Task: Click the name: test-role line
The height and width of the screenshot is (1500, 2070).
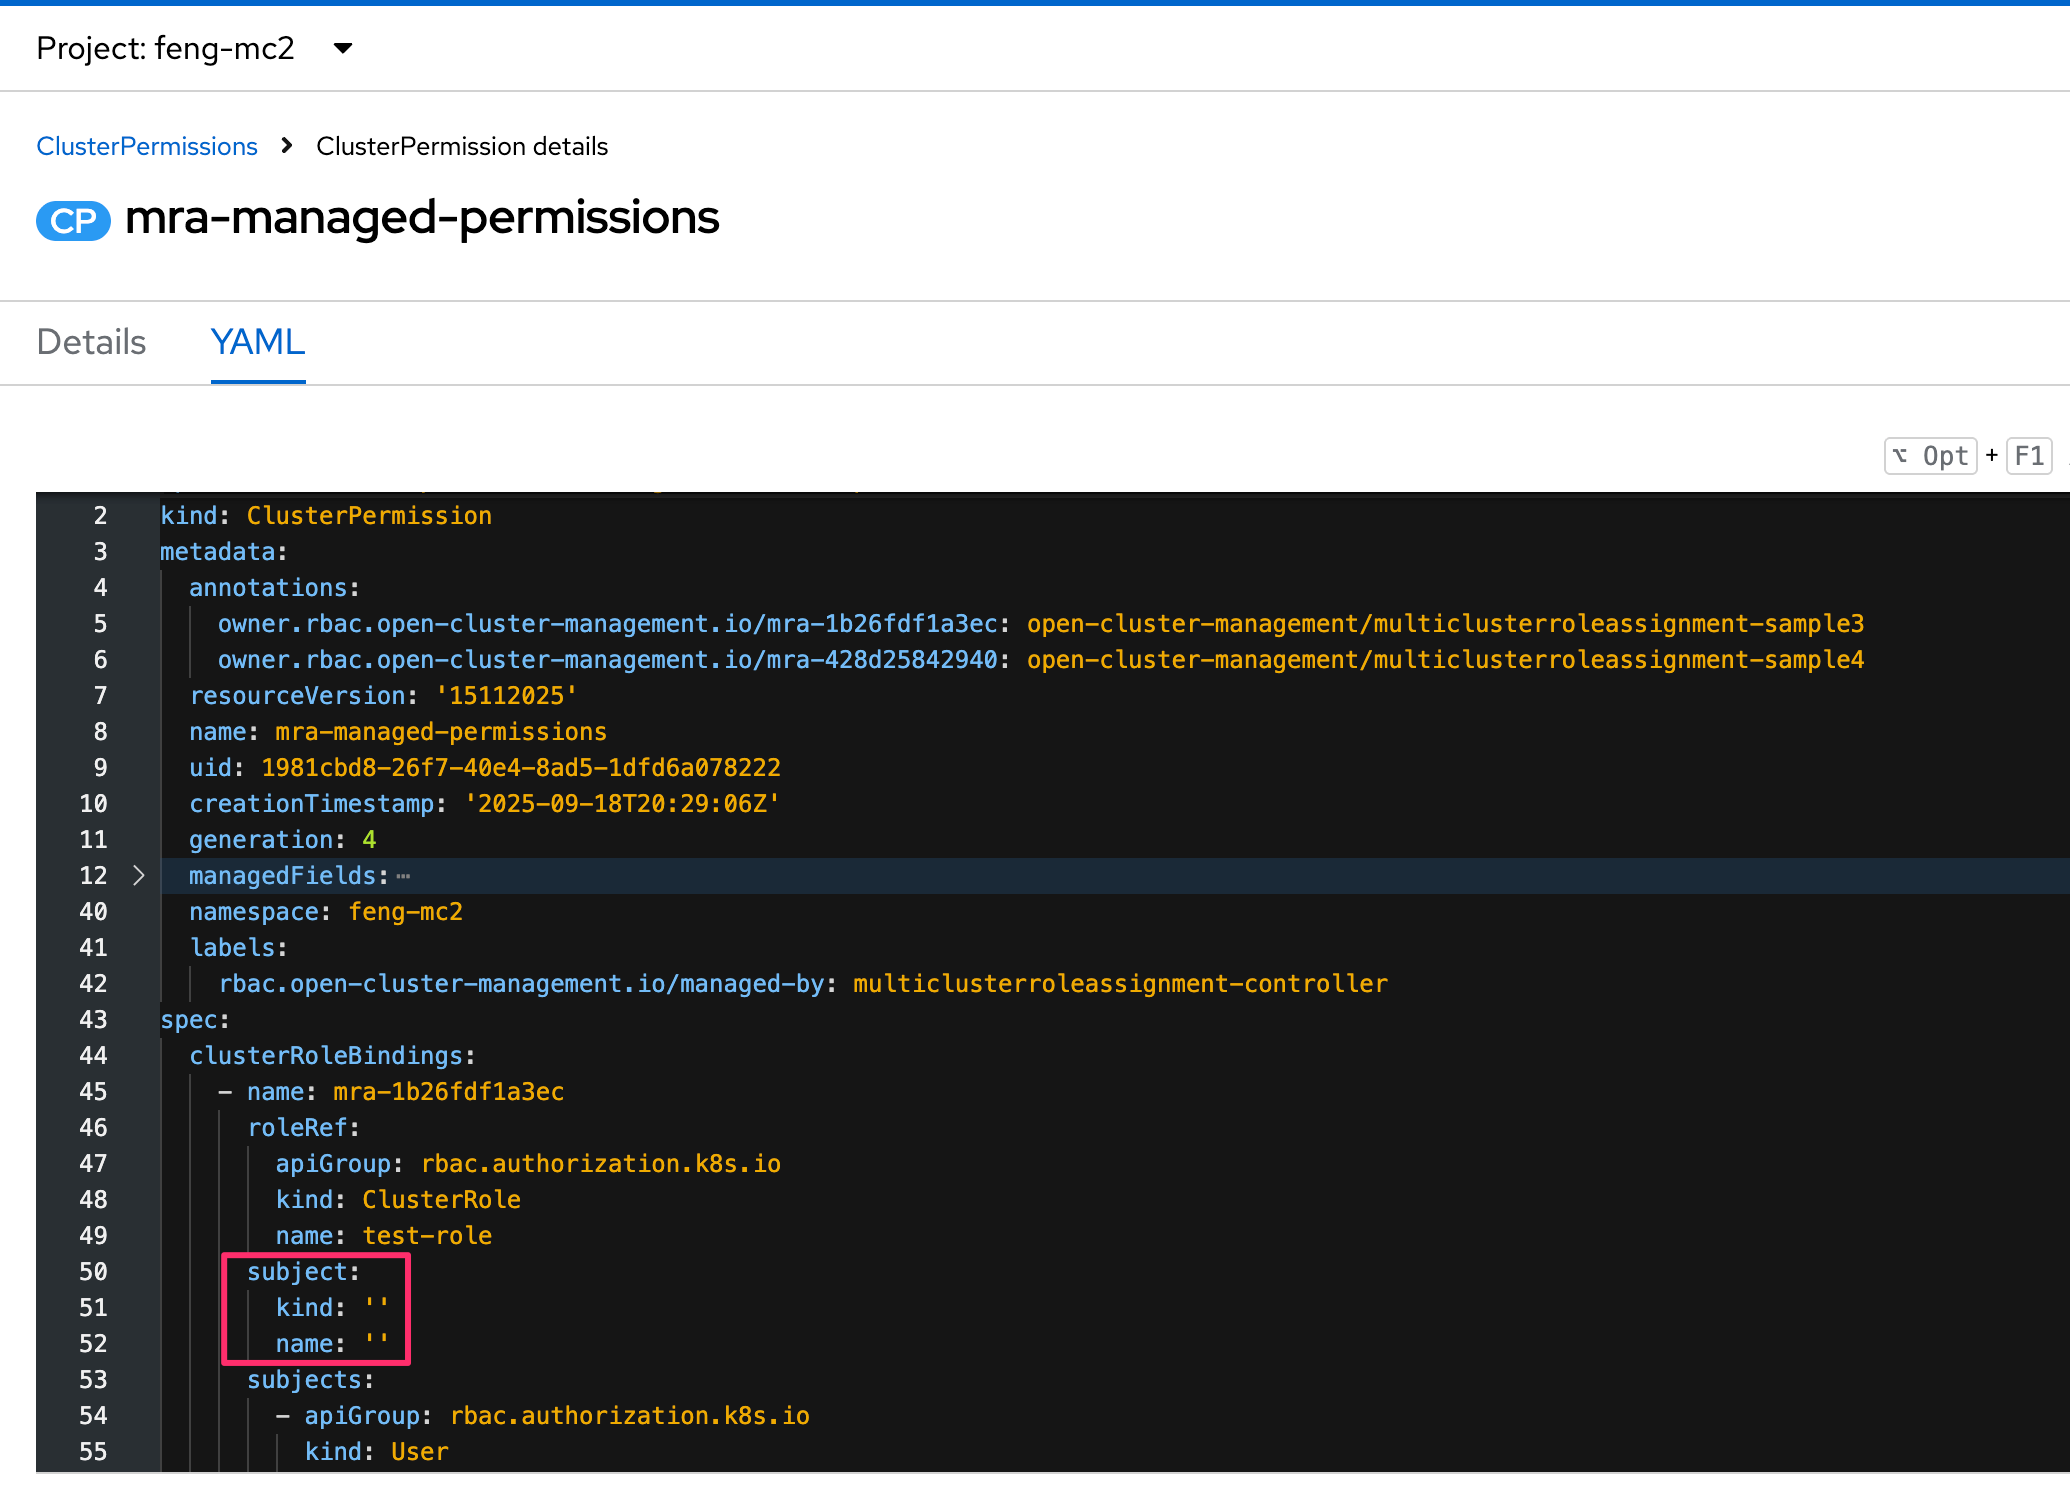Action: click(x=383, y=1235)
